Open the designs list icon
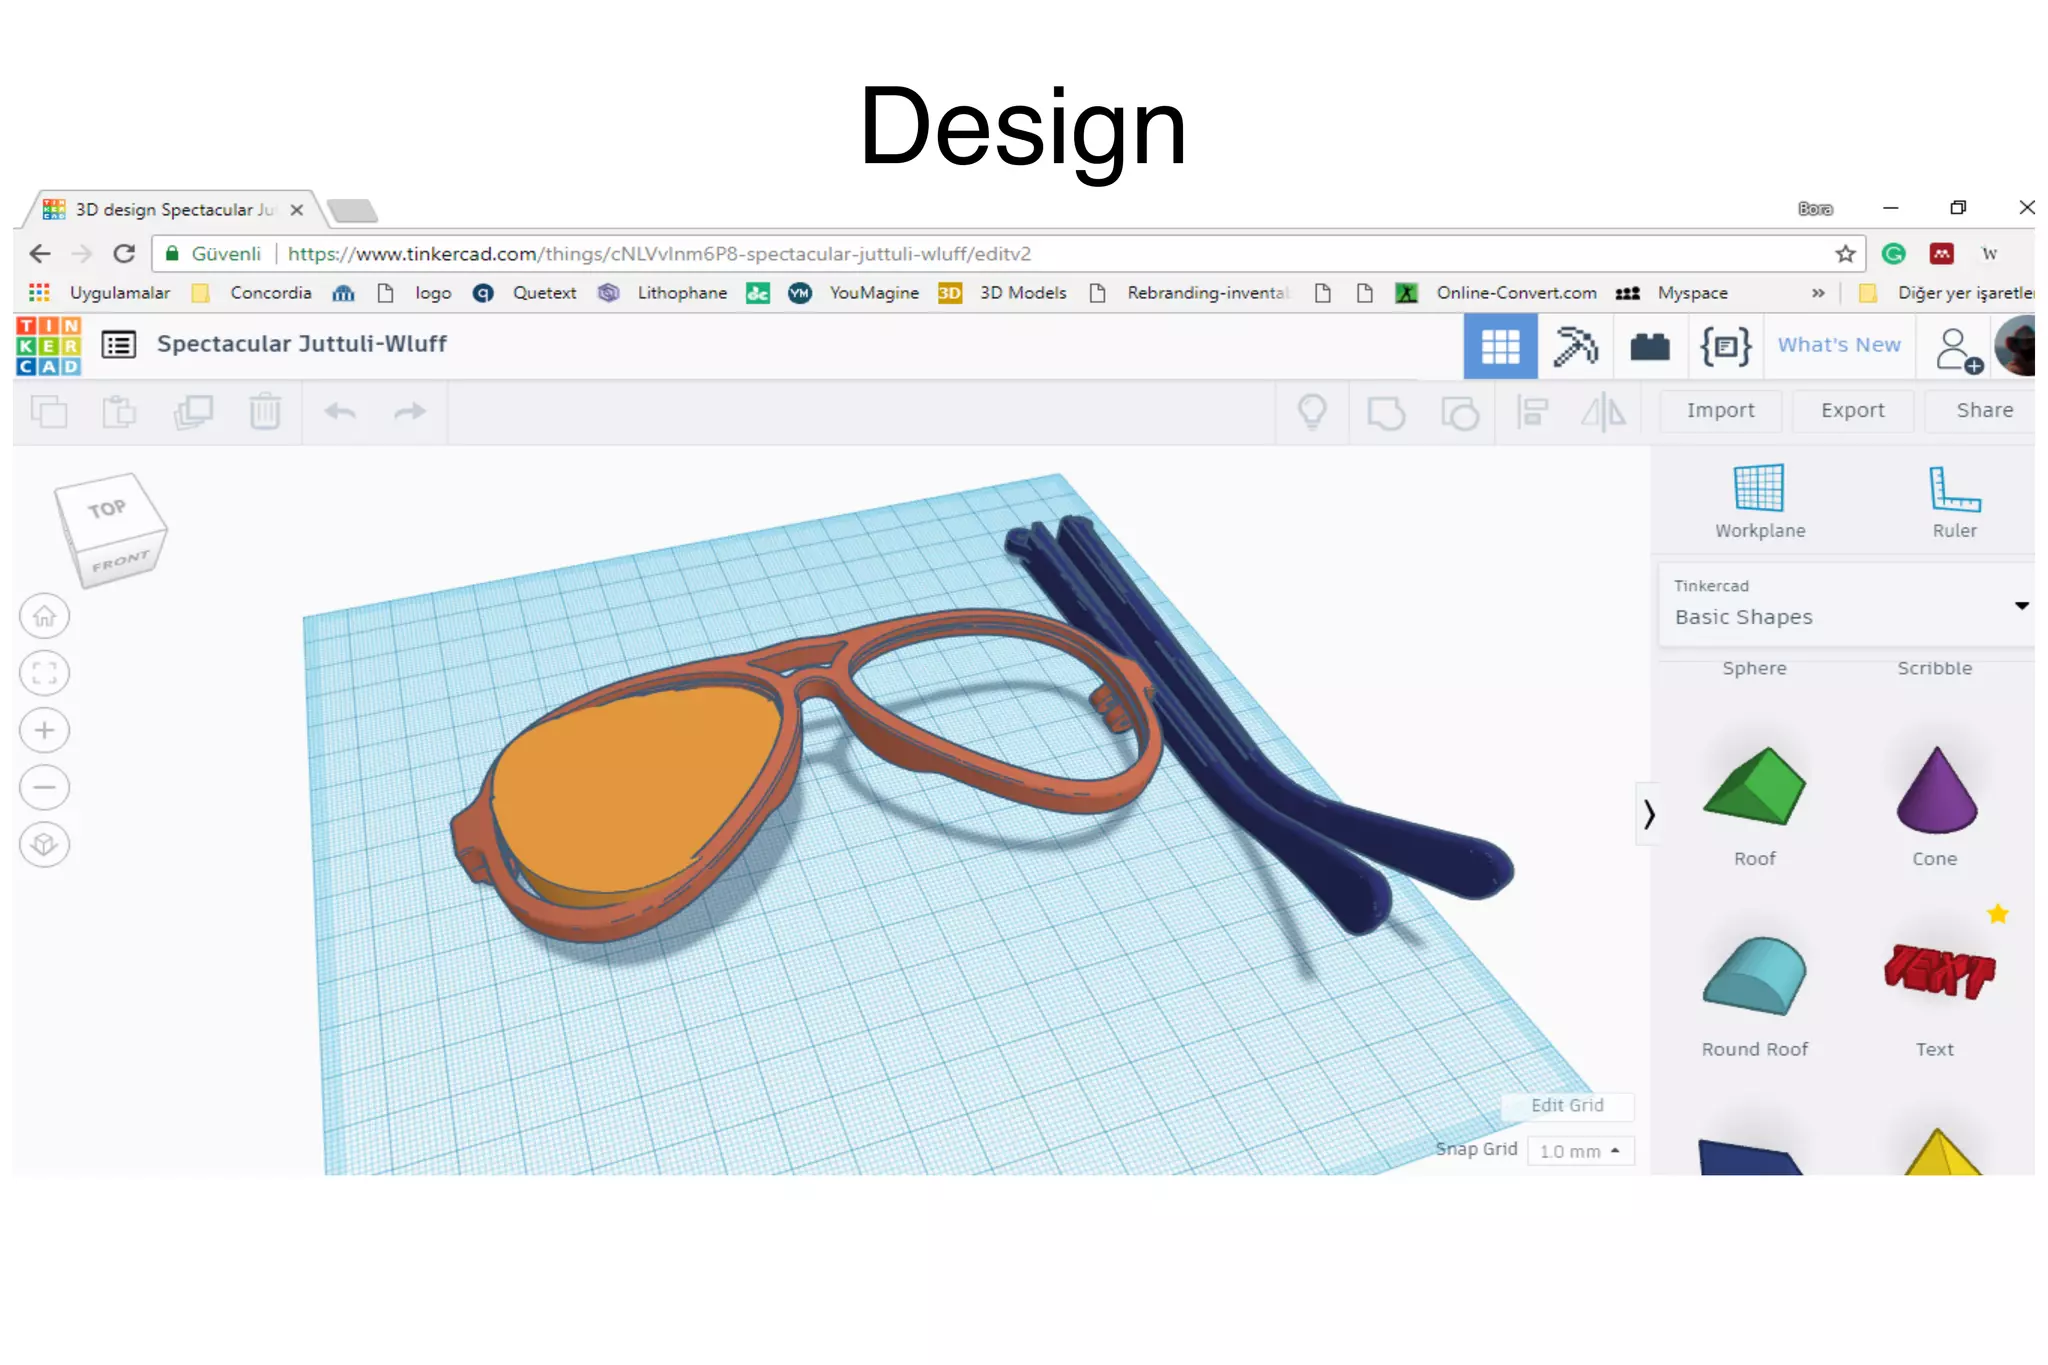 click(119, 345)
